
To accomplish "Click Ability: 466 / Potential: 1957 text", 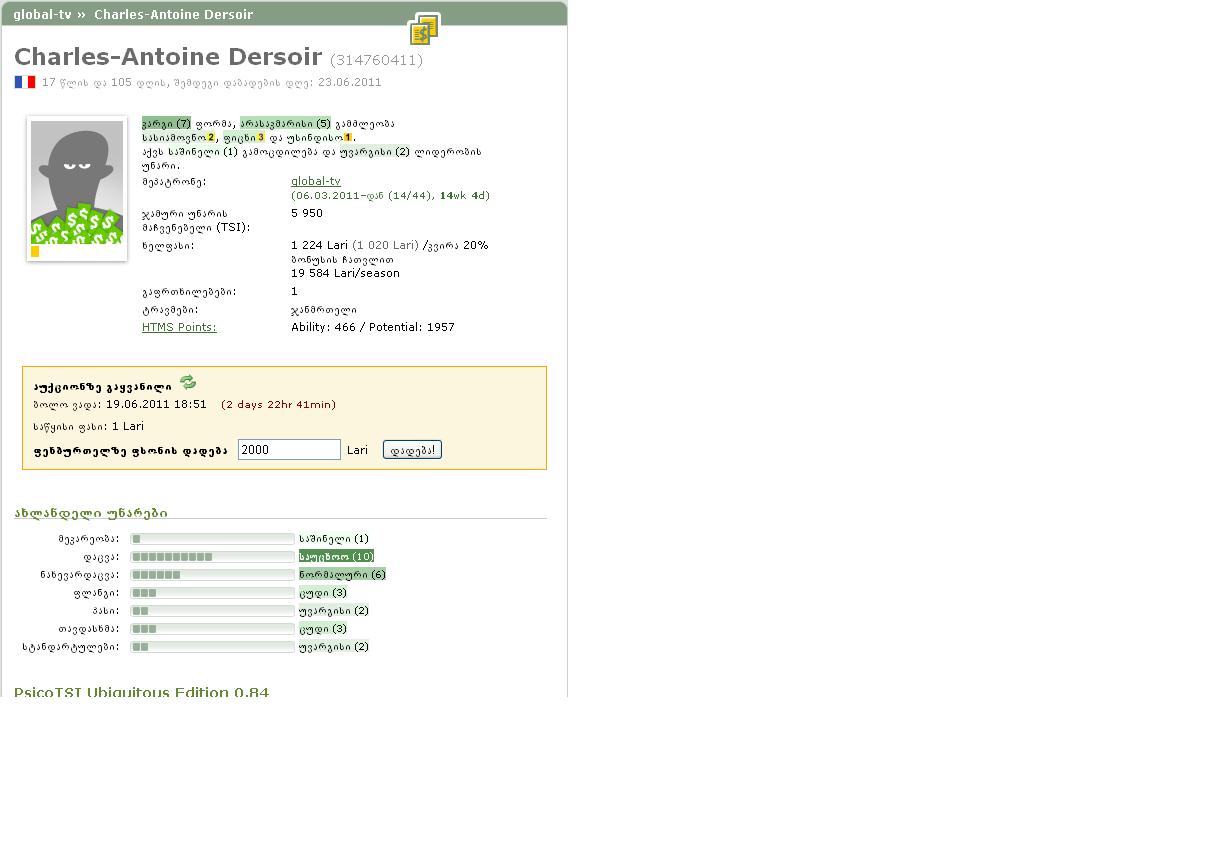I will pos(373,327).
